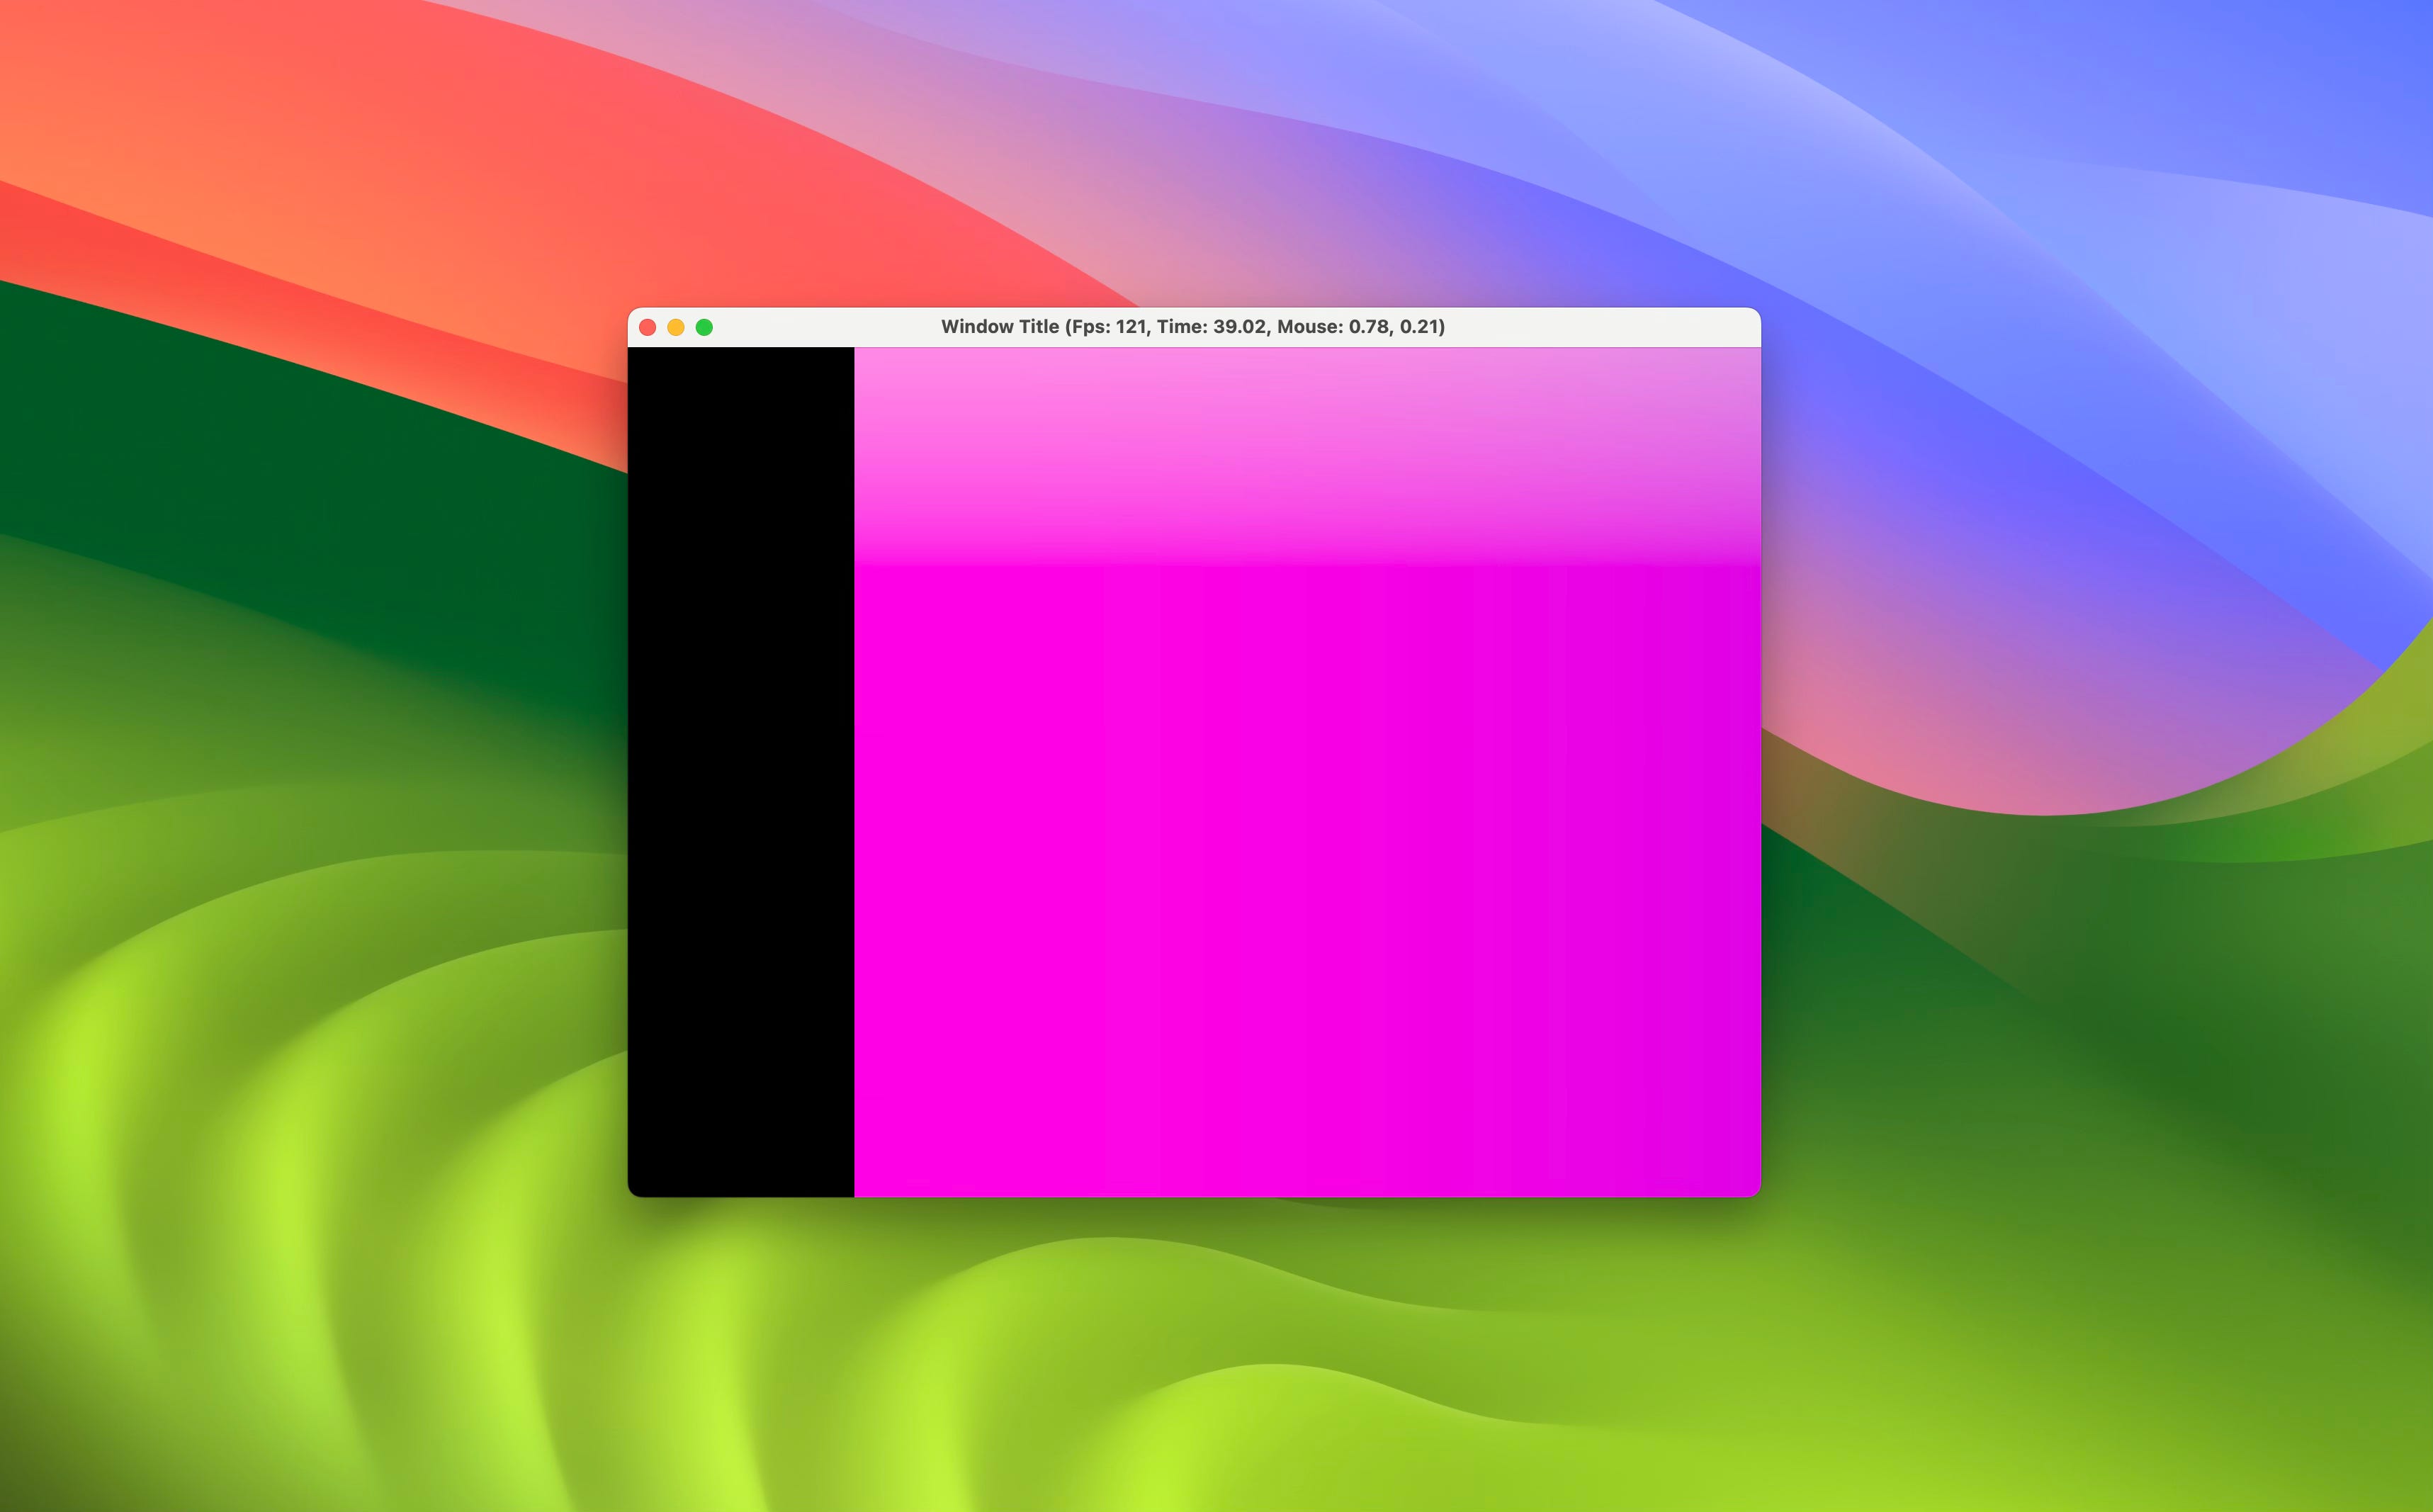Click the green zoom button
The height and width of the screenshot is (1512, 2433).
click(704, 327)
